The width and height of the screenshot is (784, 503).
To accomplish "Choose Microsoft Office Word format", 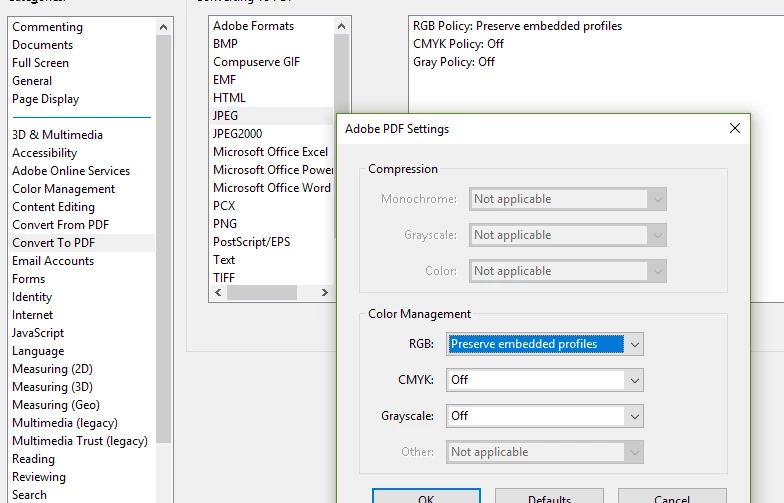I will (272, 188).
